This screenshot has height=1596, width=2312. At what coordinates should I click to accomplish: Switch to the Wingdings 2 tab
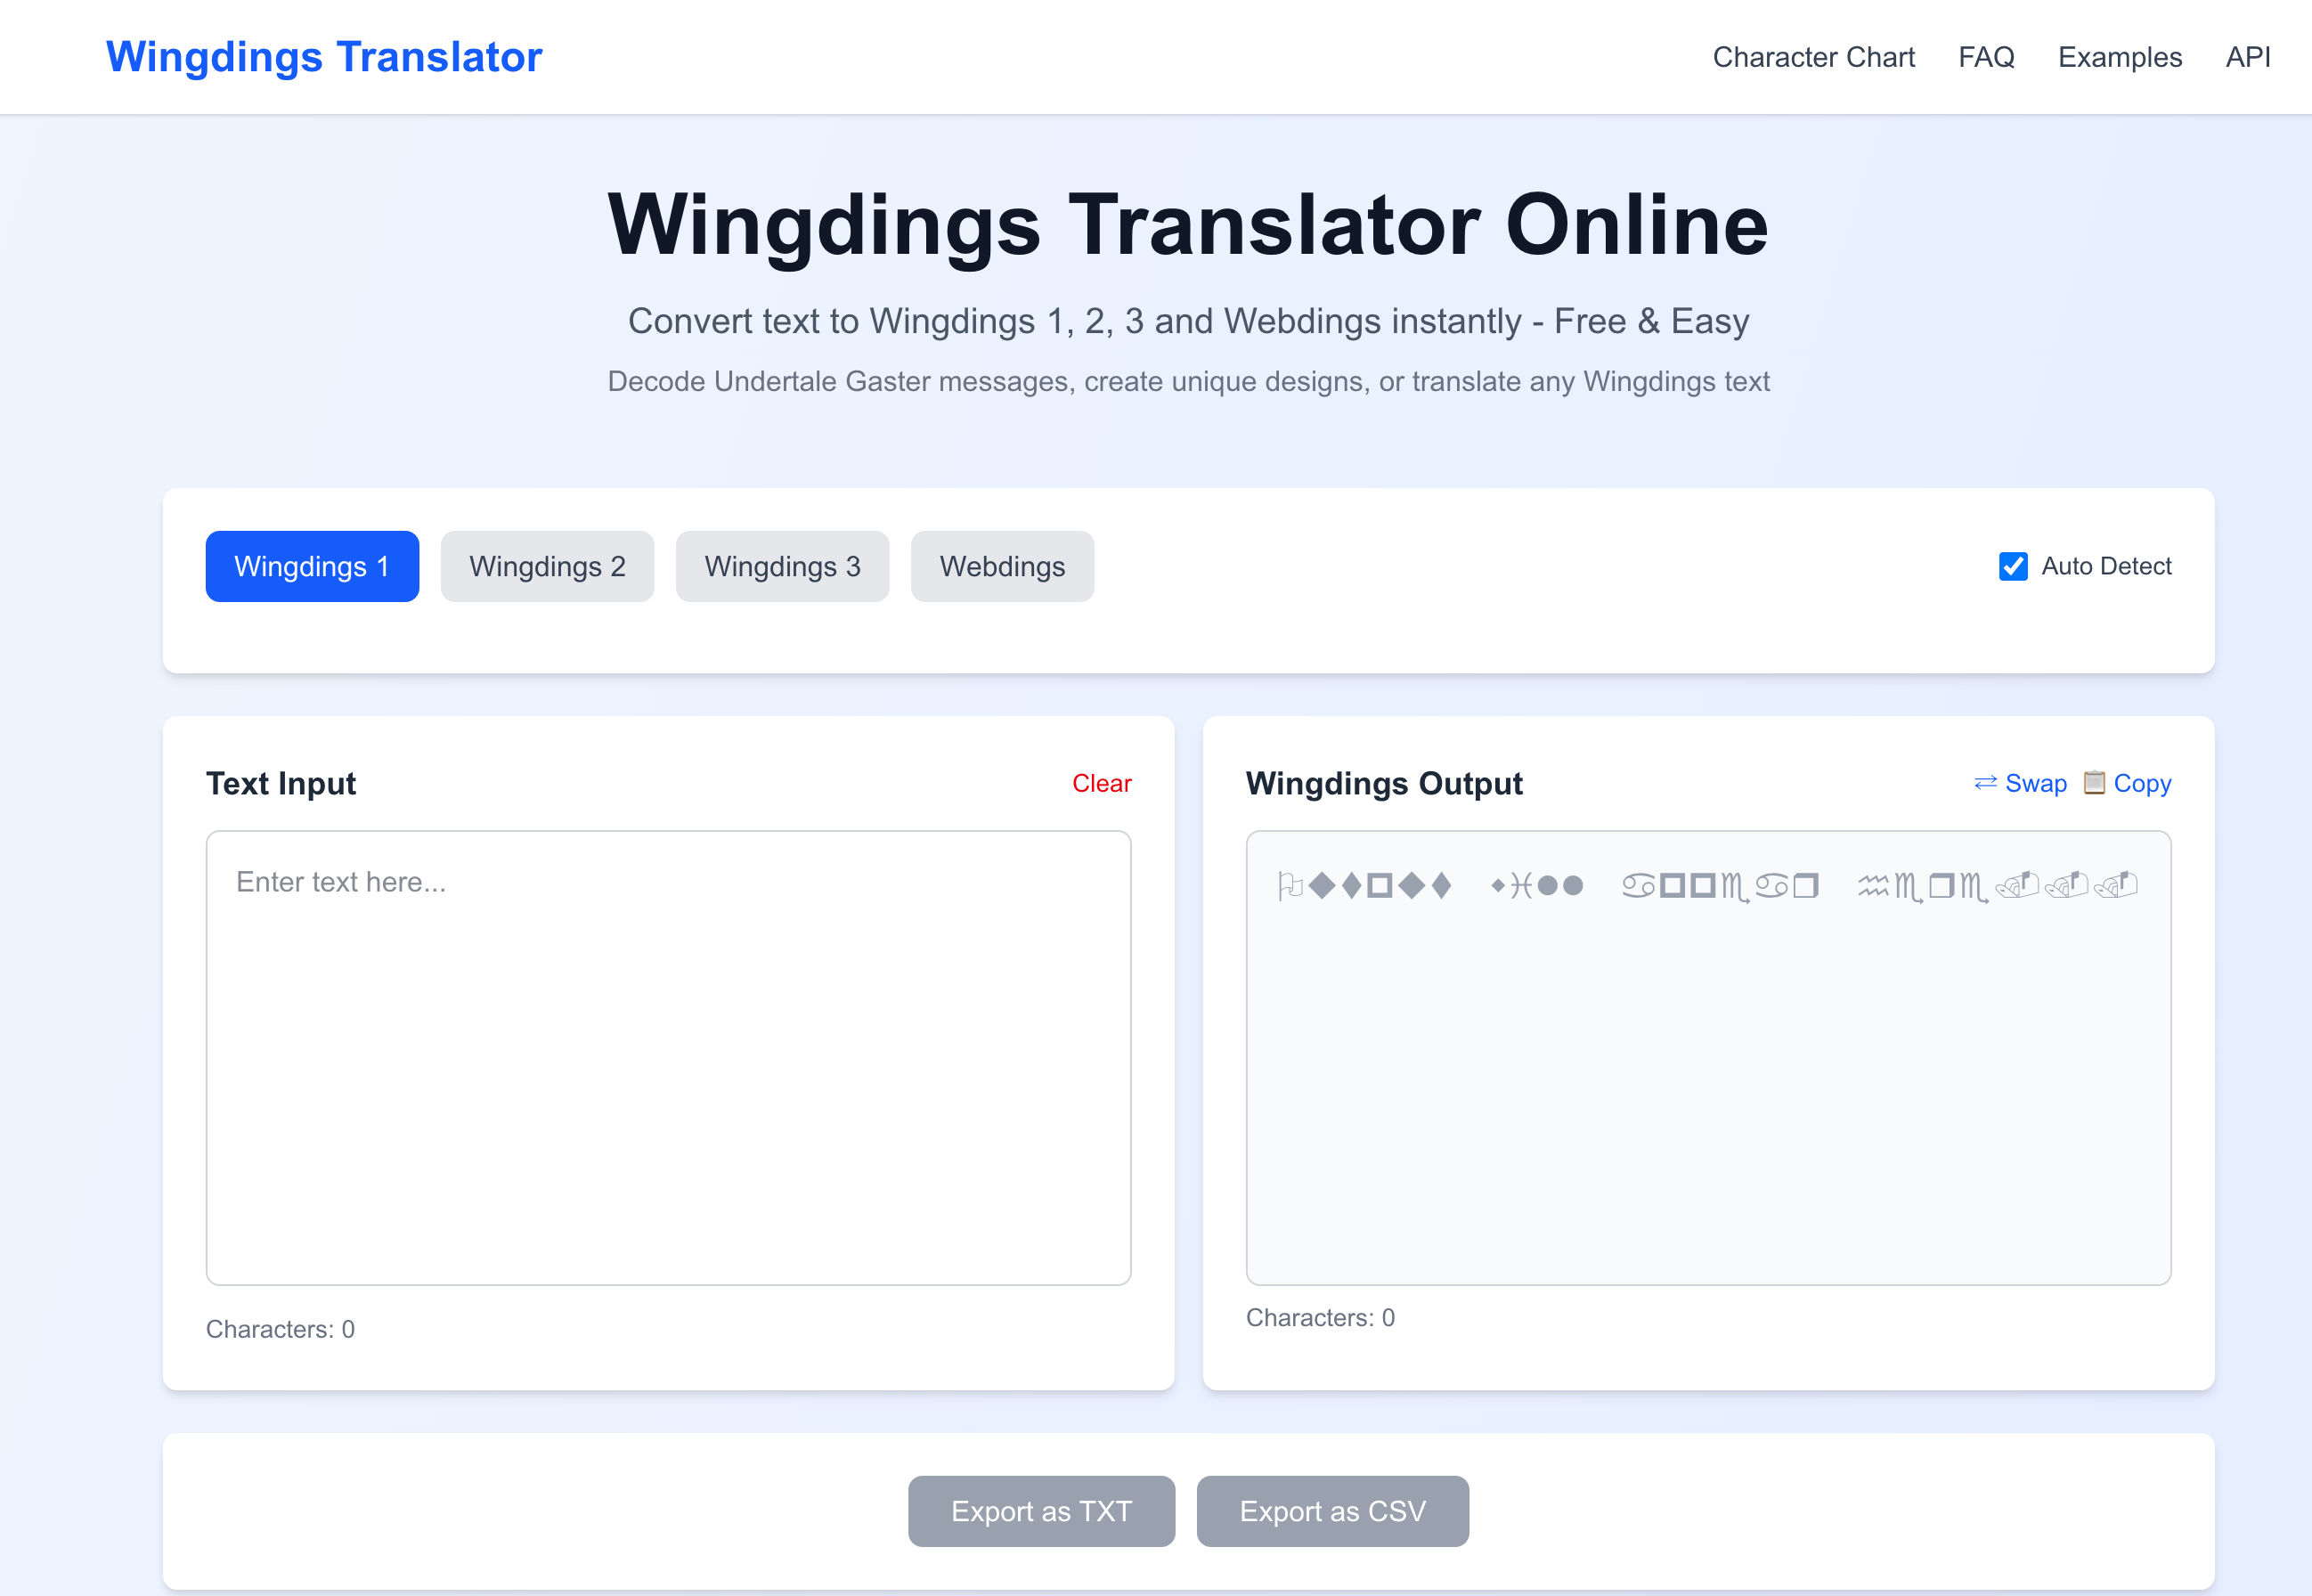click(547, 566)
